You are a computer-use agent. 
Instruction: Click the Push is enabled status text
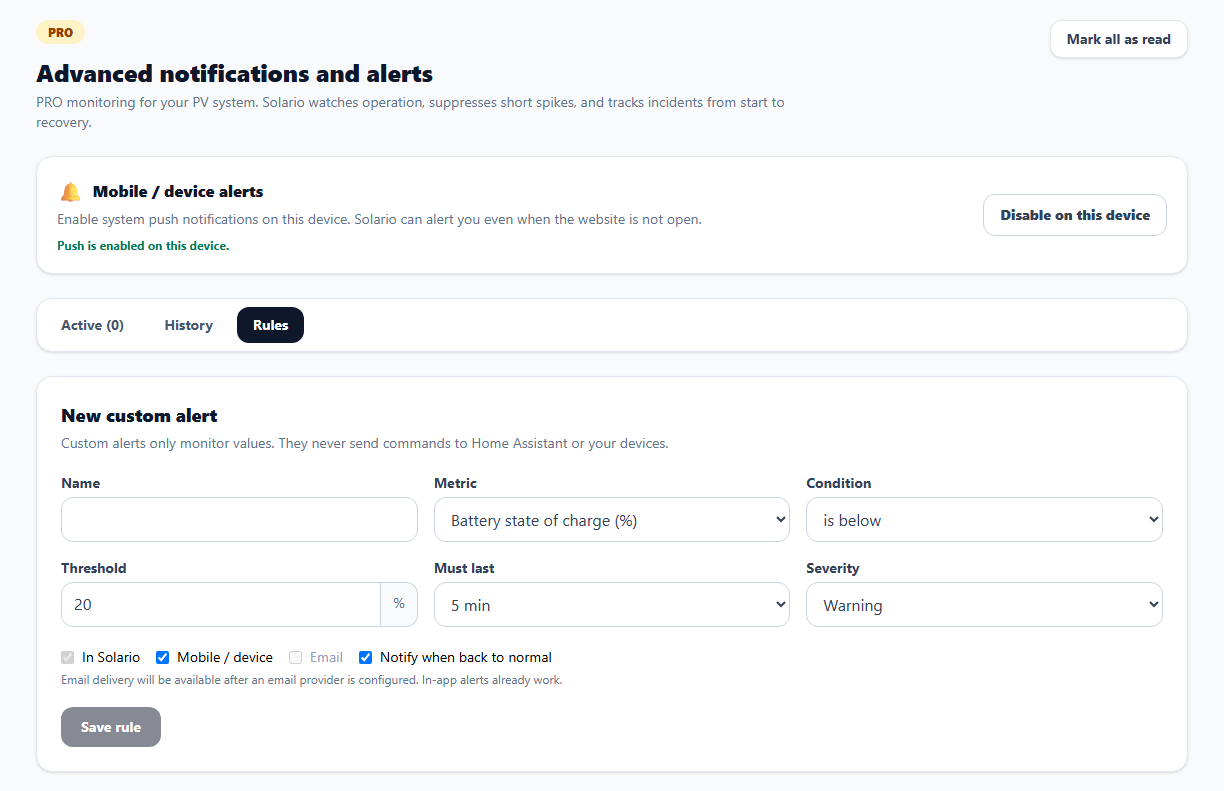click(x=143, y=245)
